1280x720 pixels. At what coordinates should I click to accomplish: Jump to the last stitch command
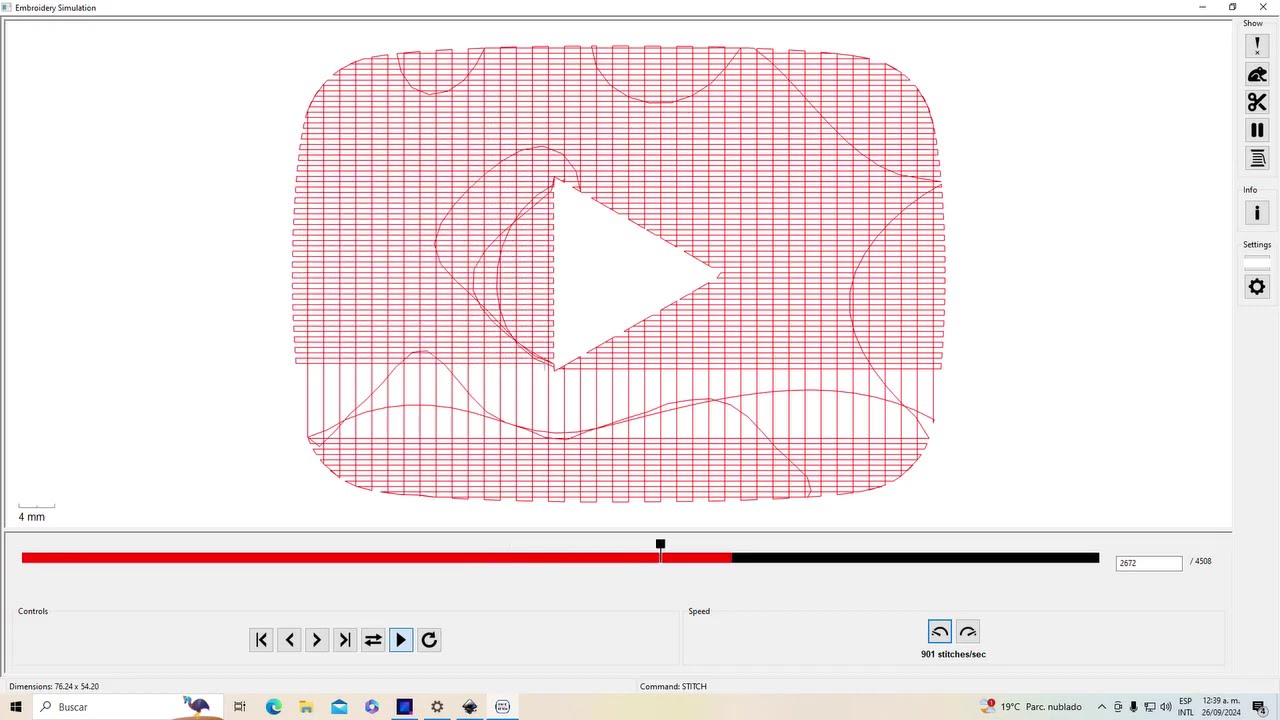[345, 640]
